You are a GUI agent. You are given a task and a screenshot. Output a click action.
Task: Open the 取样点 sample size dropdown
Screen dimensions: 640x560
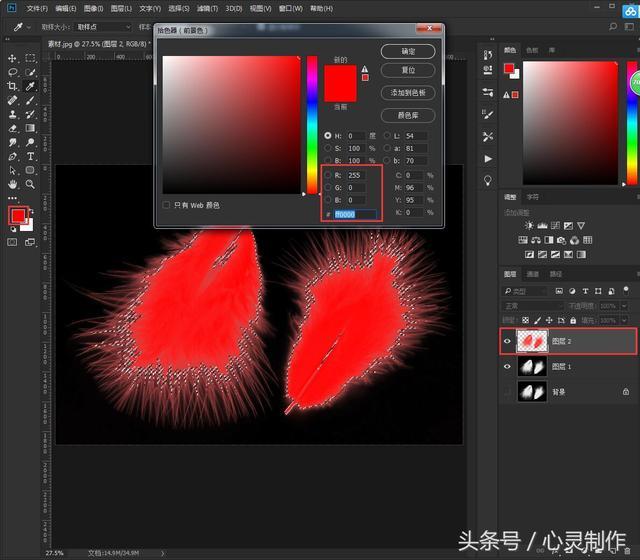pyautogui.click(x=103, y=27)
